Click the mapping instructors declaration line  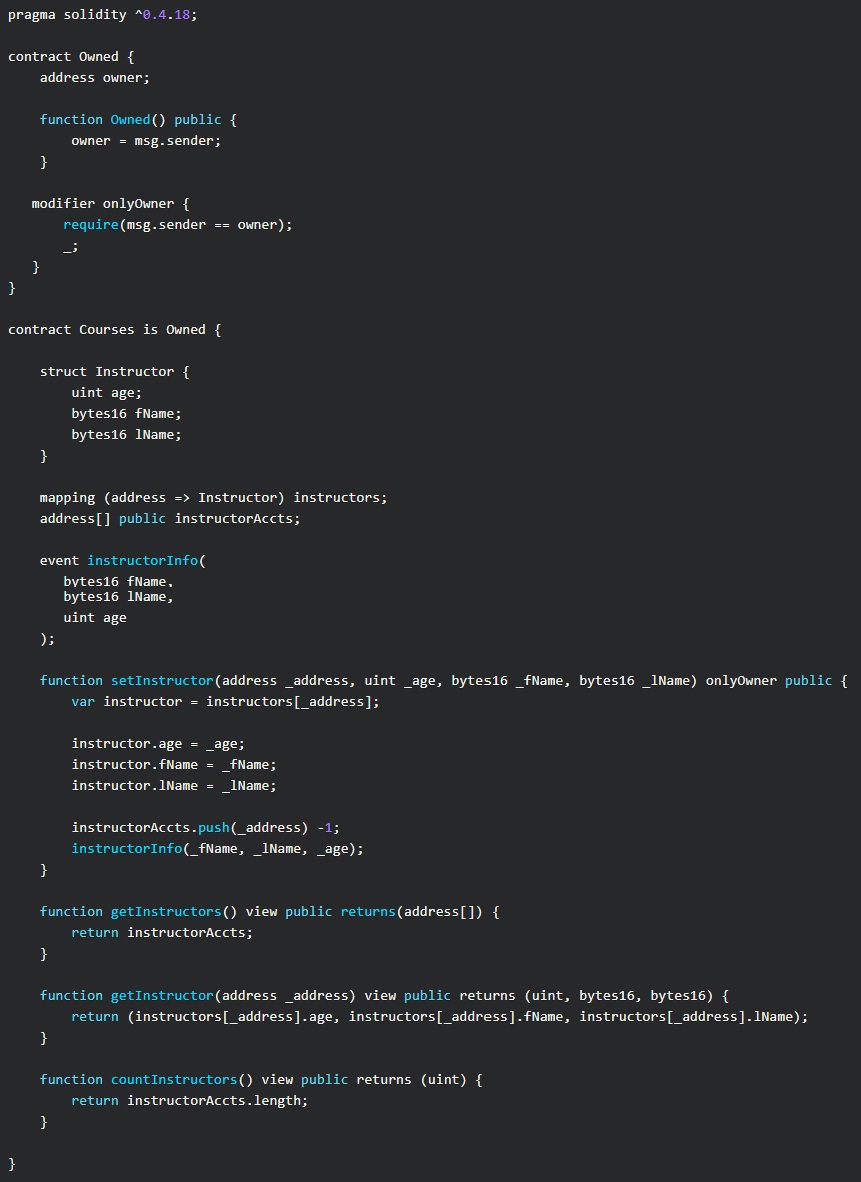213,498
